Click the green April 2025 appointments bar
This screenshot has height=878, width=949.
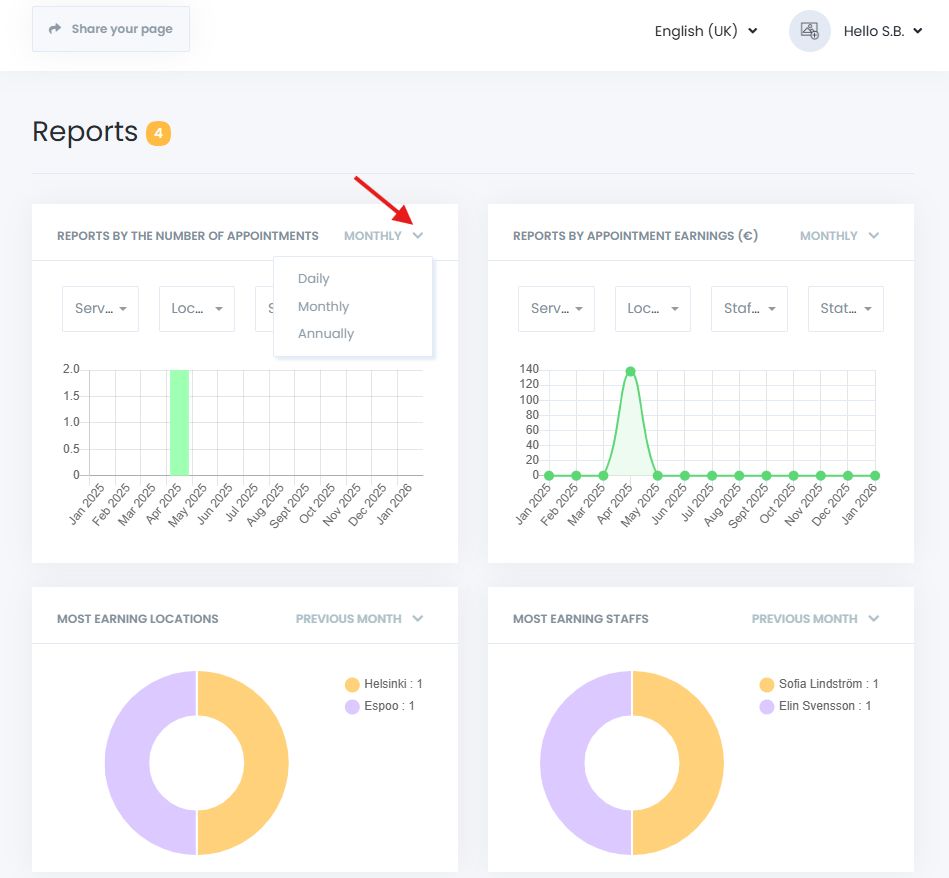tap(179, 422)
